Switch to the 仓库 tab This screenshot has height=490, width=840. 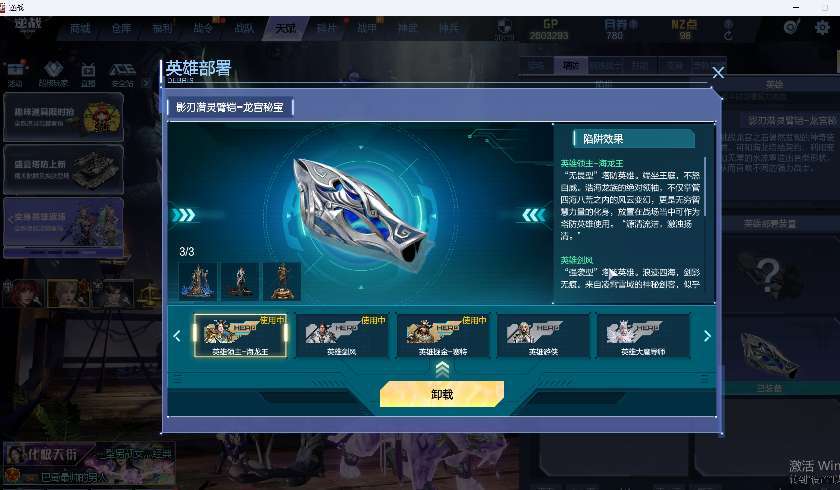(x=122, y=28)
